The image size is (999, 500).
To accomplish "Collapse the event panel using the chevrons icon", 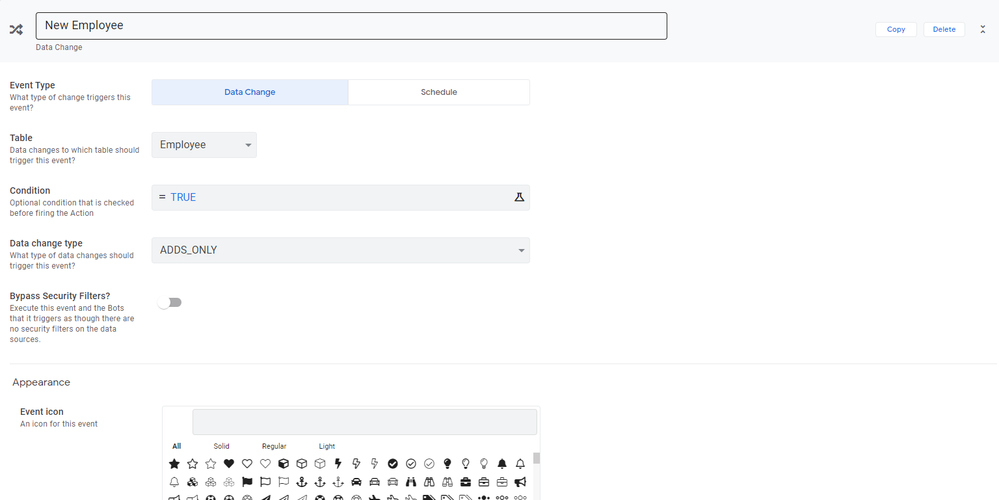I will [982, 29].
